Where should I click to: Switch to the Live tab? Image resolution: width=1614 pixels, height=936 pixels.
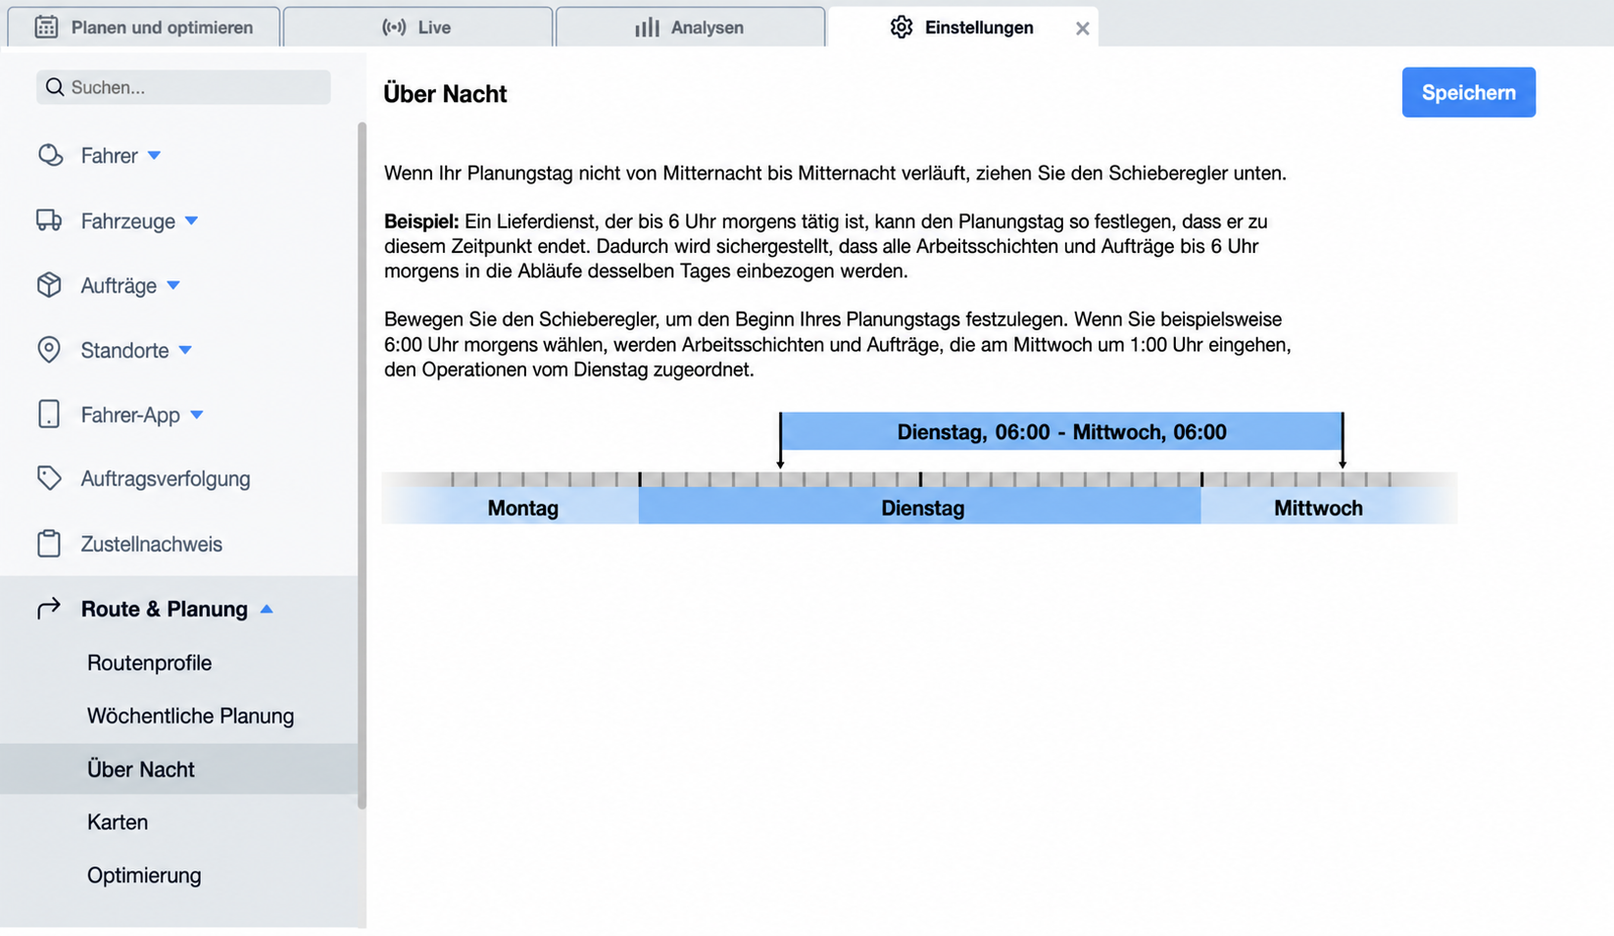click(418, 26)
